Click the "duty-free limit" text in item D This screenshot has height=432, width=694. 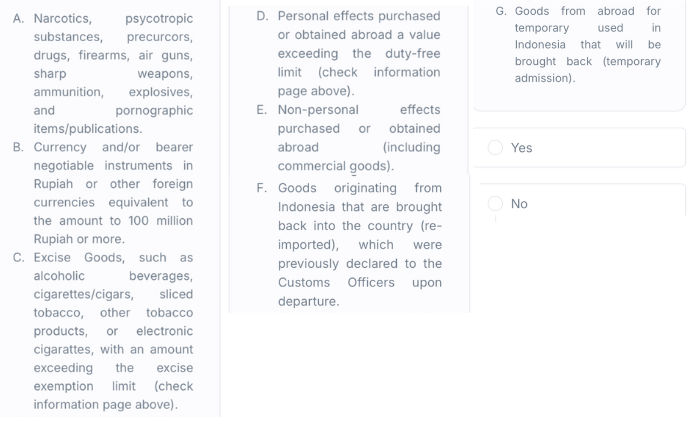[358, 62]
